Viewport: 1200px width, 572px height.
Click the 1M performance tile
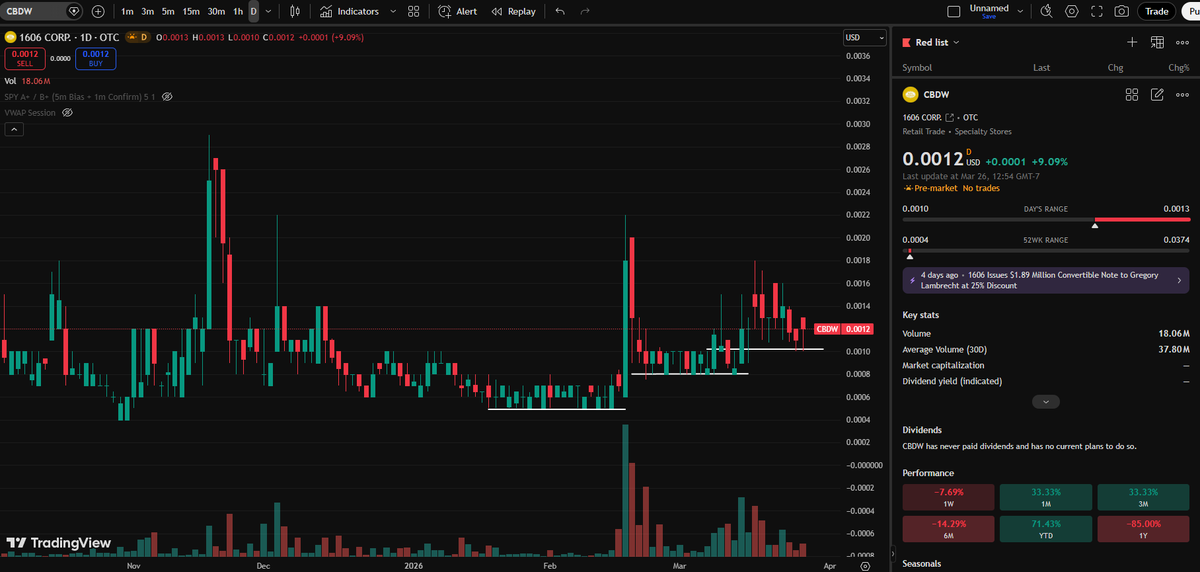(1045, 497)
